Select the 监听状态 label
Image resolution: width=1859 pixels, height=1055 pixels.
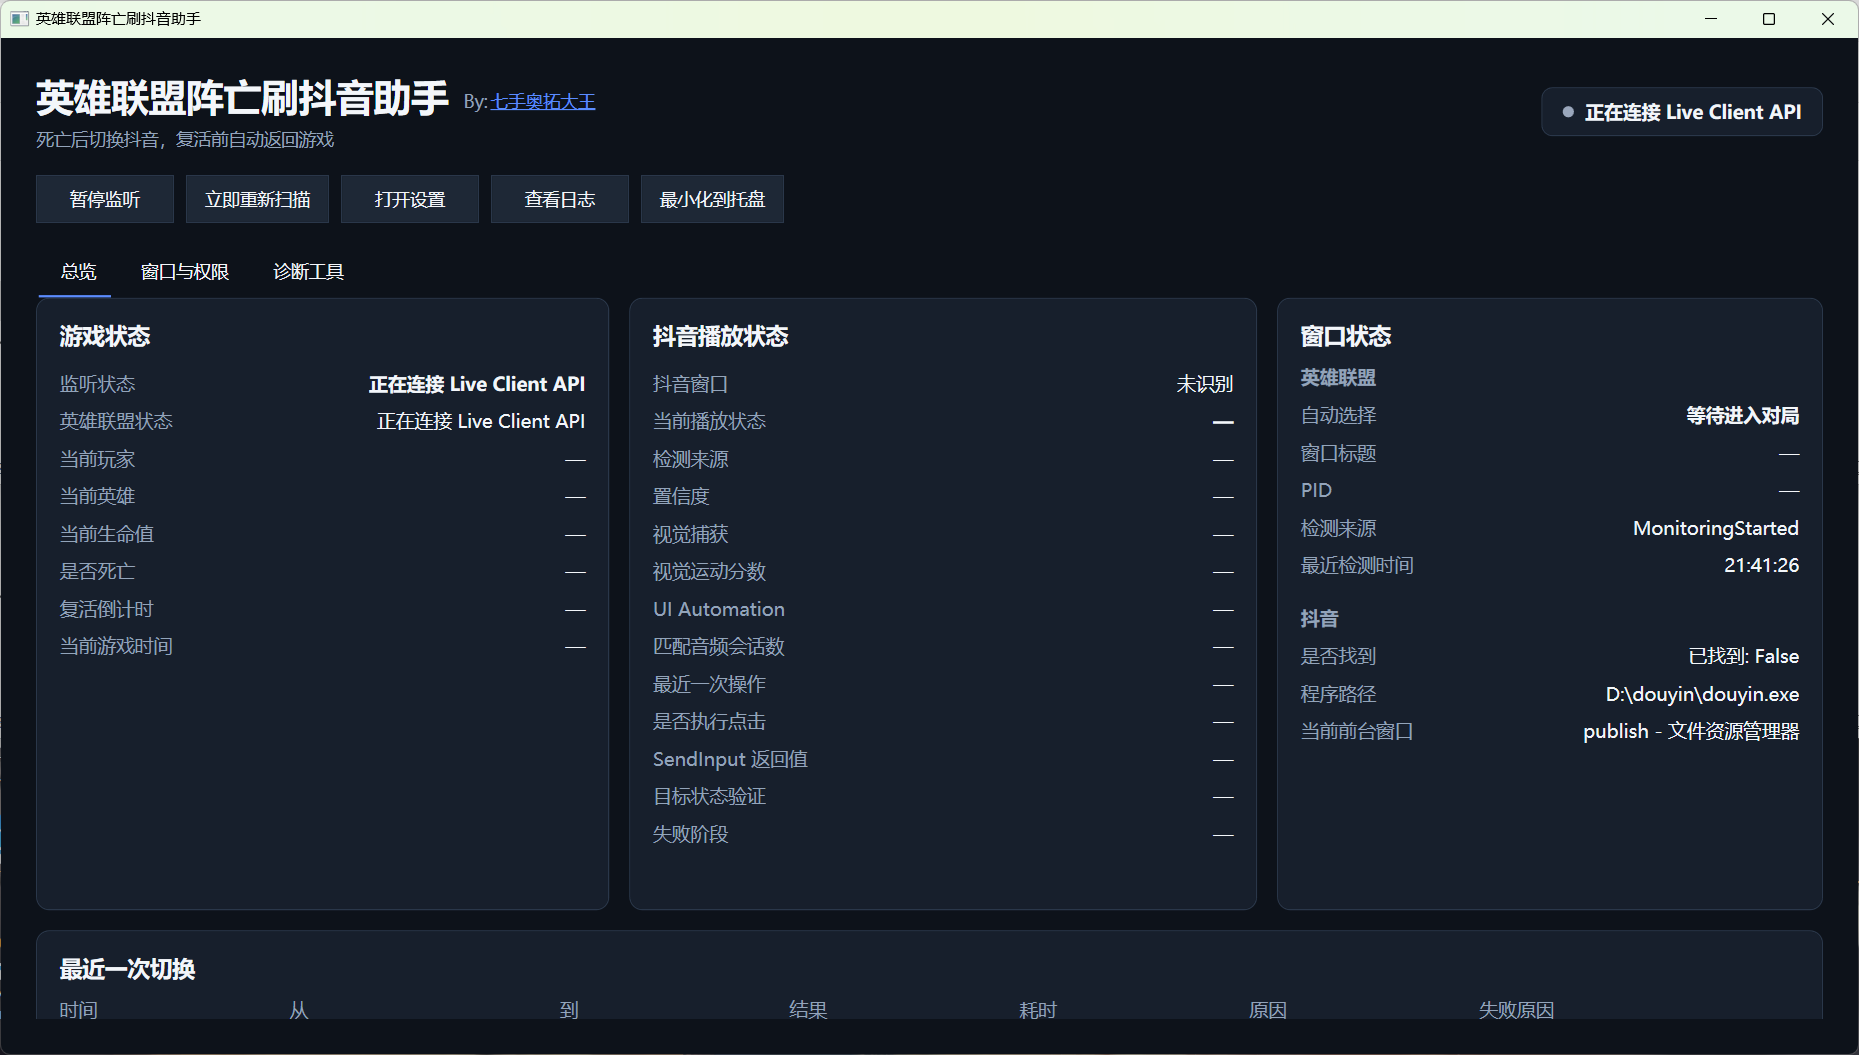click(97, 384)
